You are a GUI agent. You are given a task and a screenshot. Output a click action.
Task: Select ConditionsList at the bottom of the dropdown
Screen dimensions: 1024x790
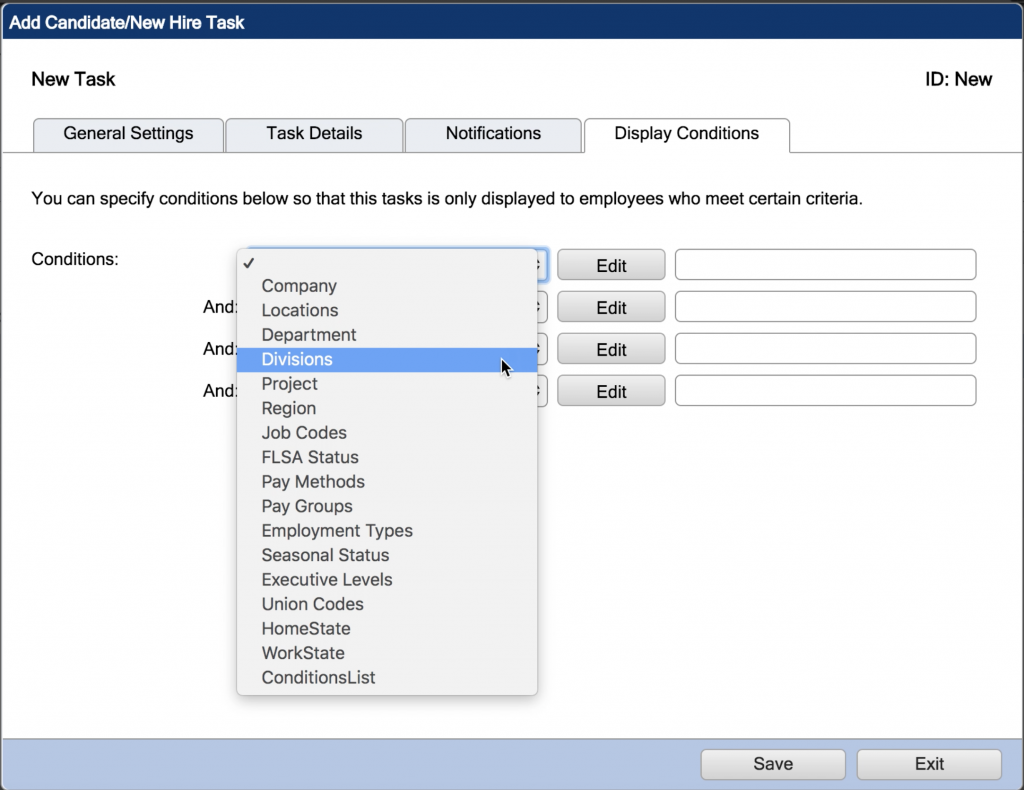click(318, 677)
